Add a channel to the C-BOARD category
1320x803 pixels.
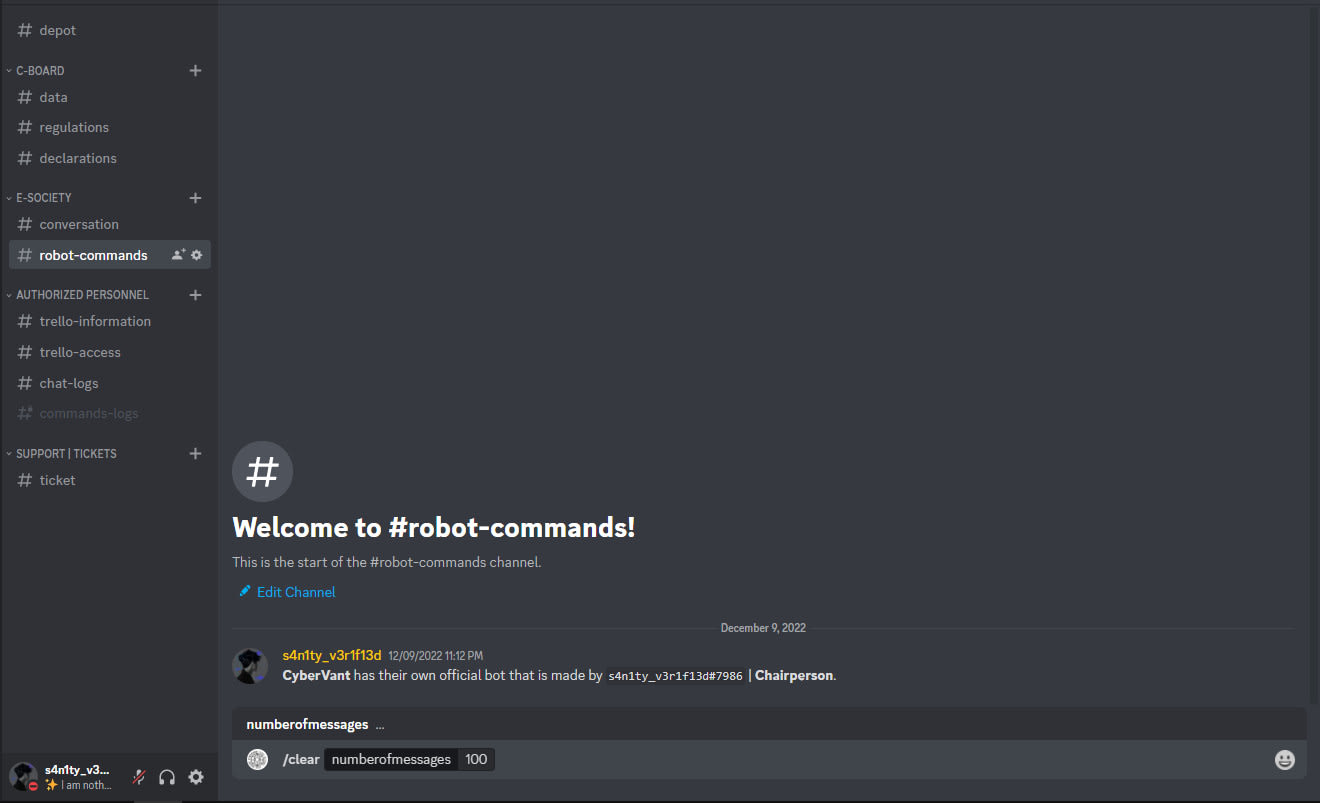[x=196, y=71]
